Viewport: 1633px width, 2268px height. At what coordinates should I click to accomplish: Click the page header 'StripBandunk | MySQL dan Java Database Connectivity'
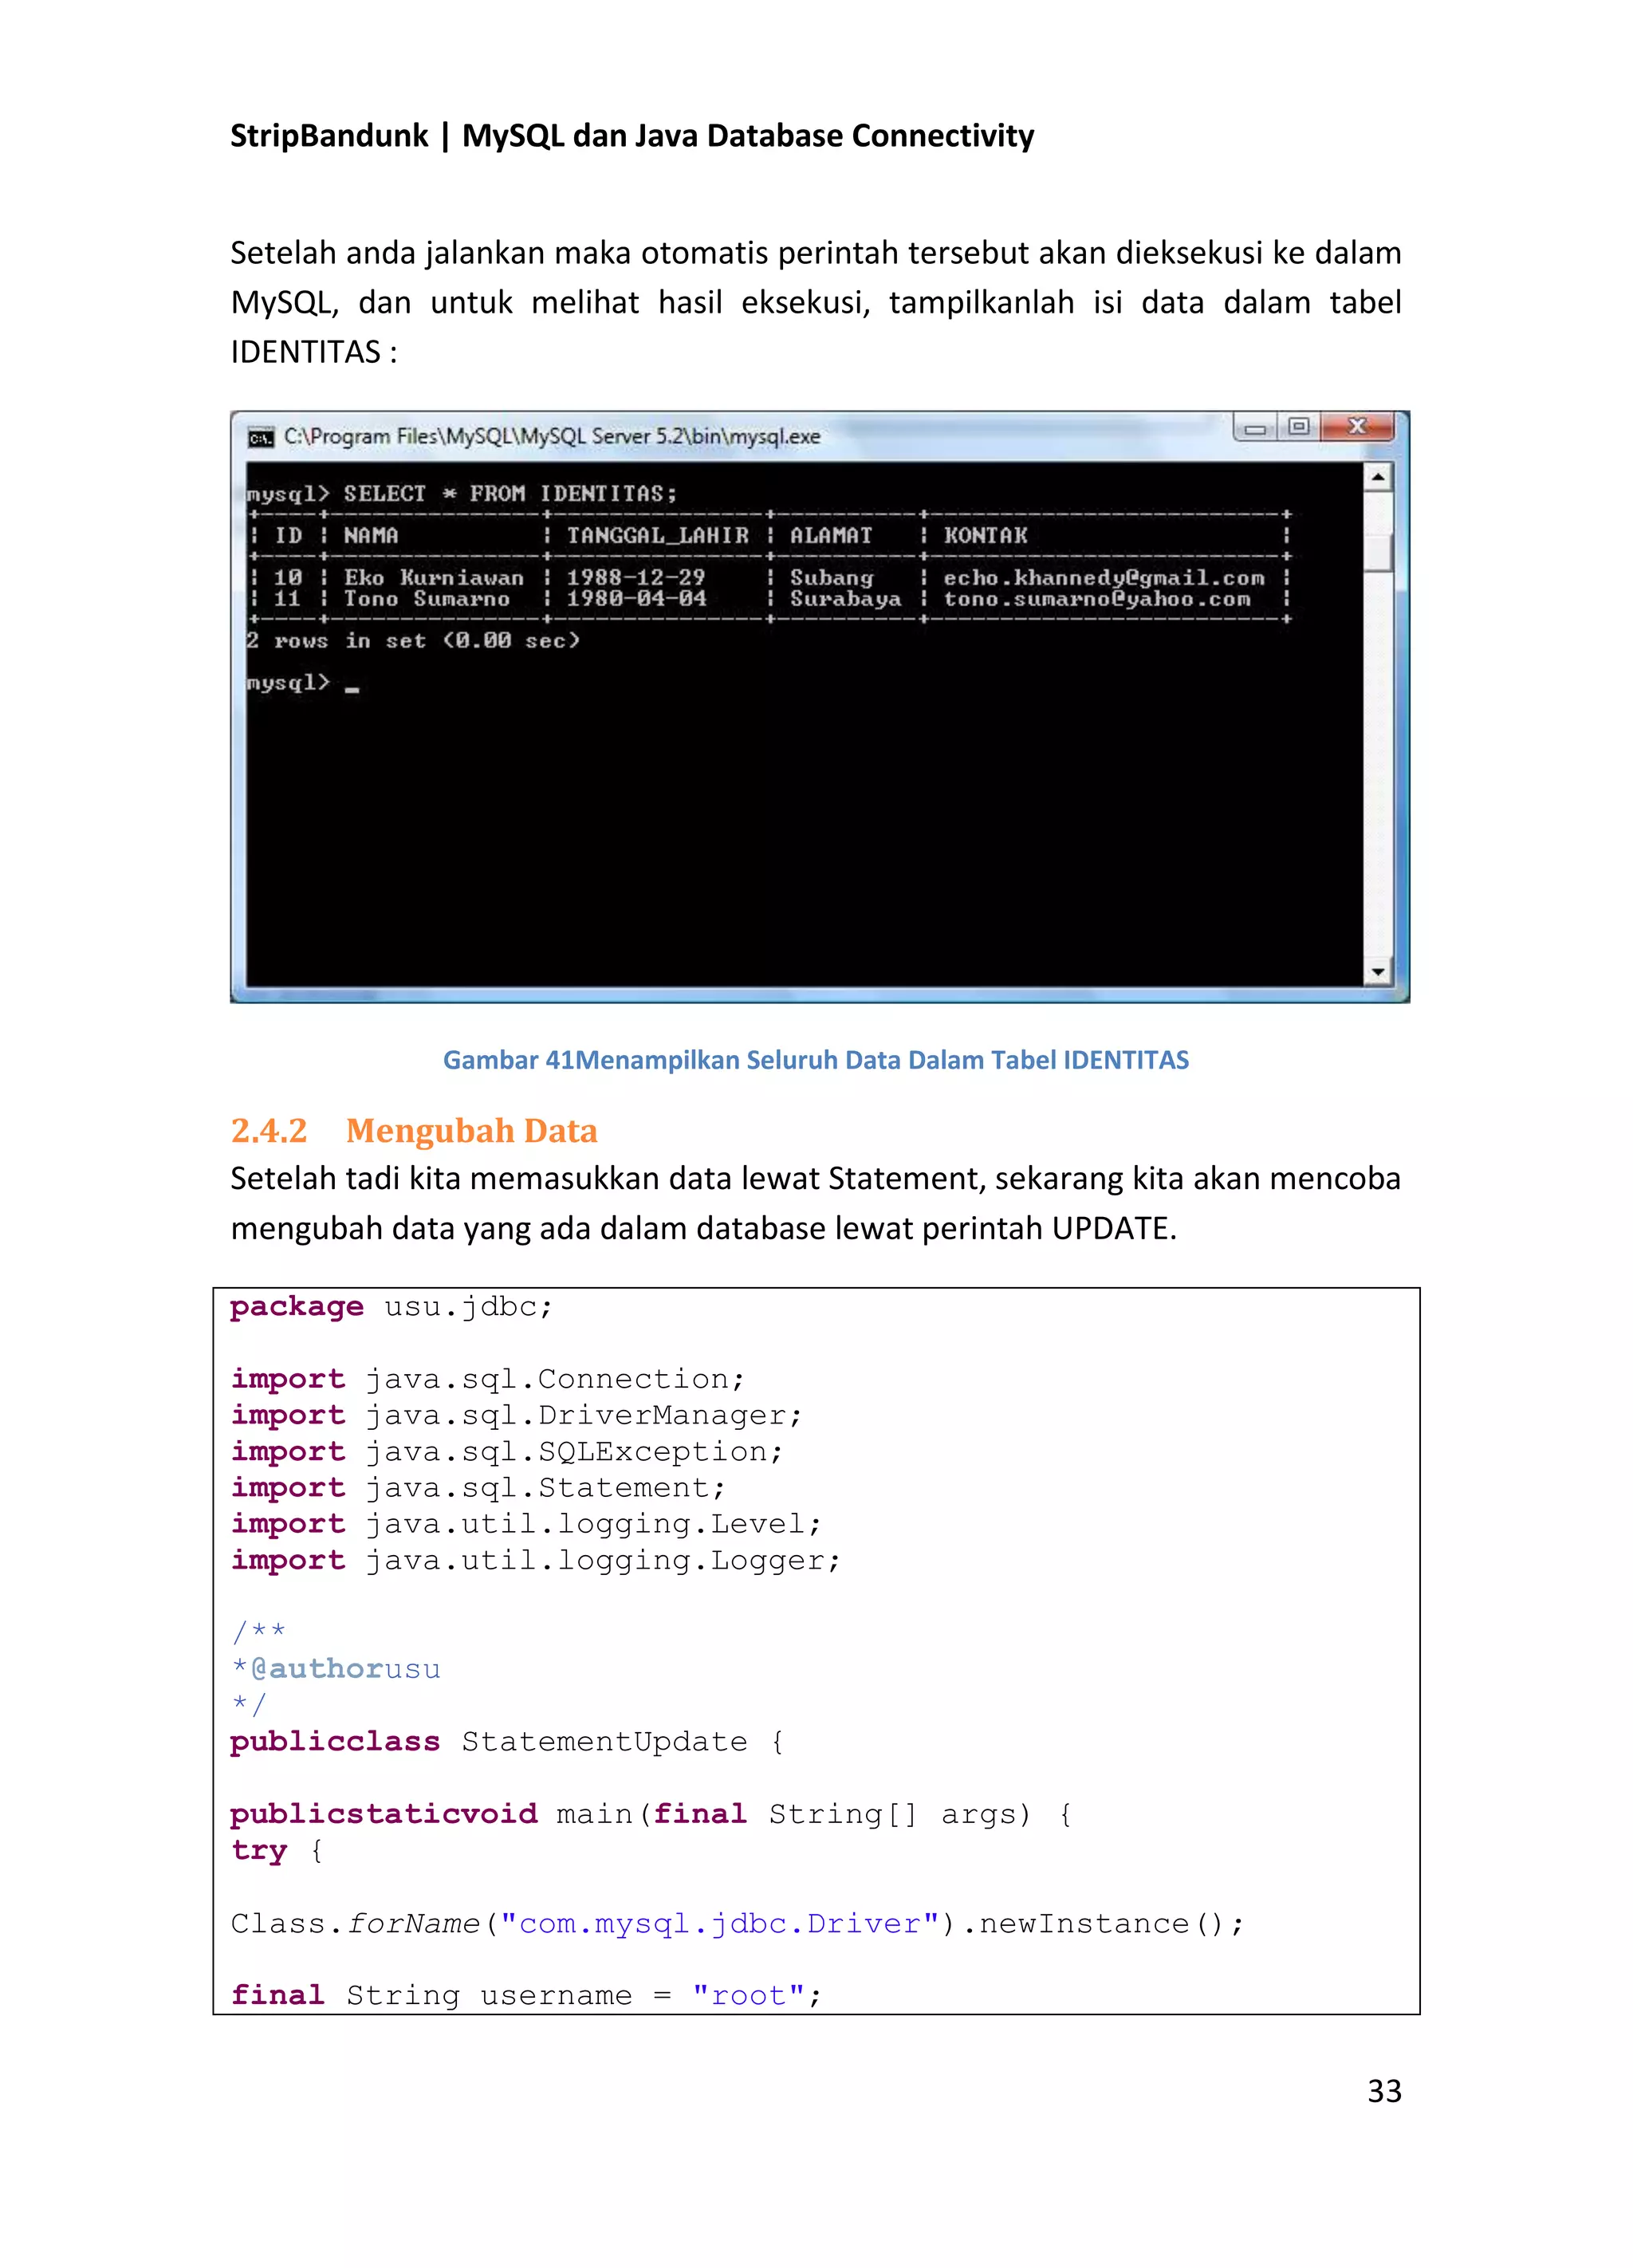(x=632, y=135)
